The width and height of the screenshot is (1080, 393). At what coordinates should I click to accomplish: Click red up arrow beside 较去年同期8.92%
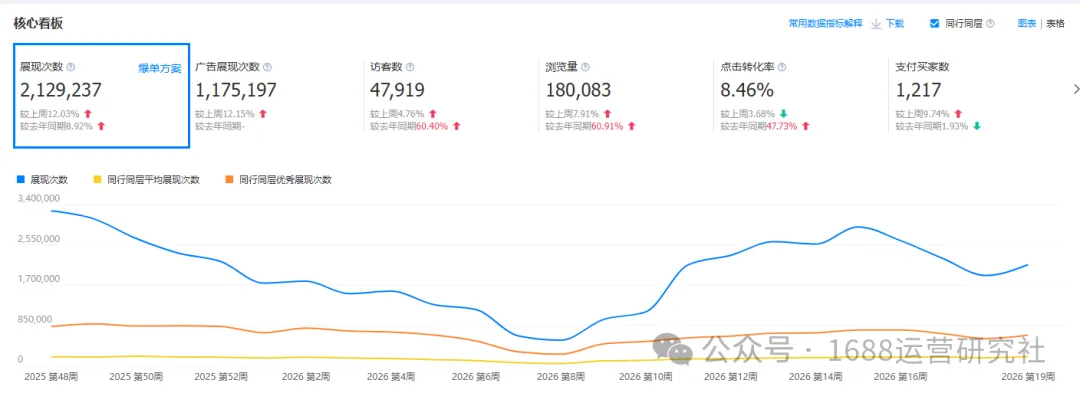pos(101,126)
